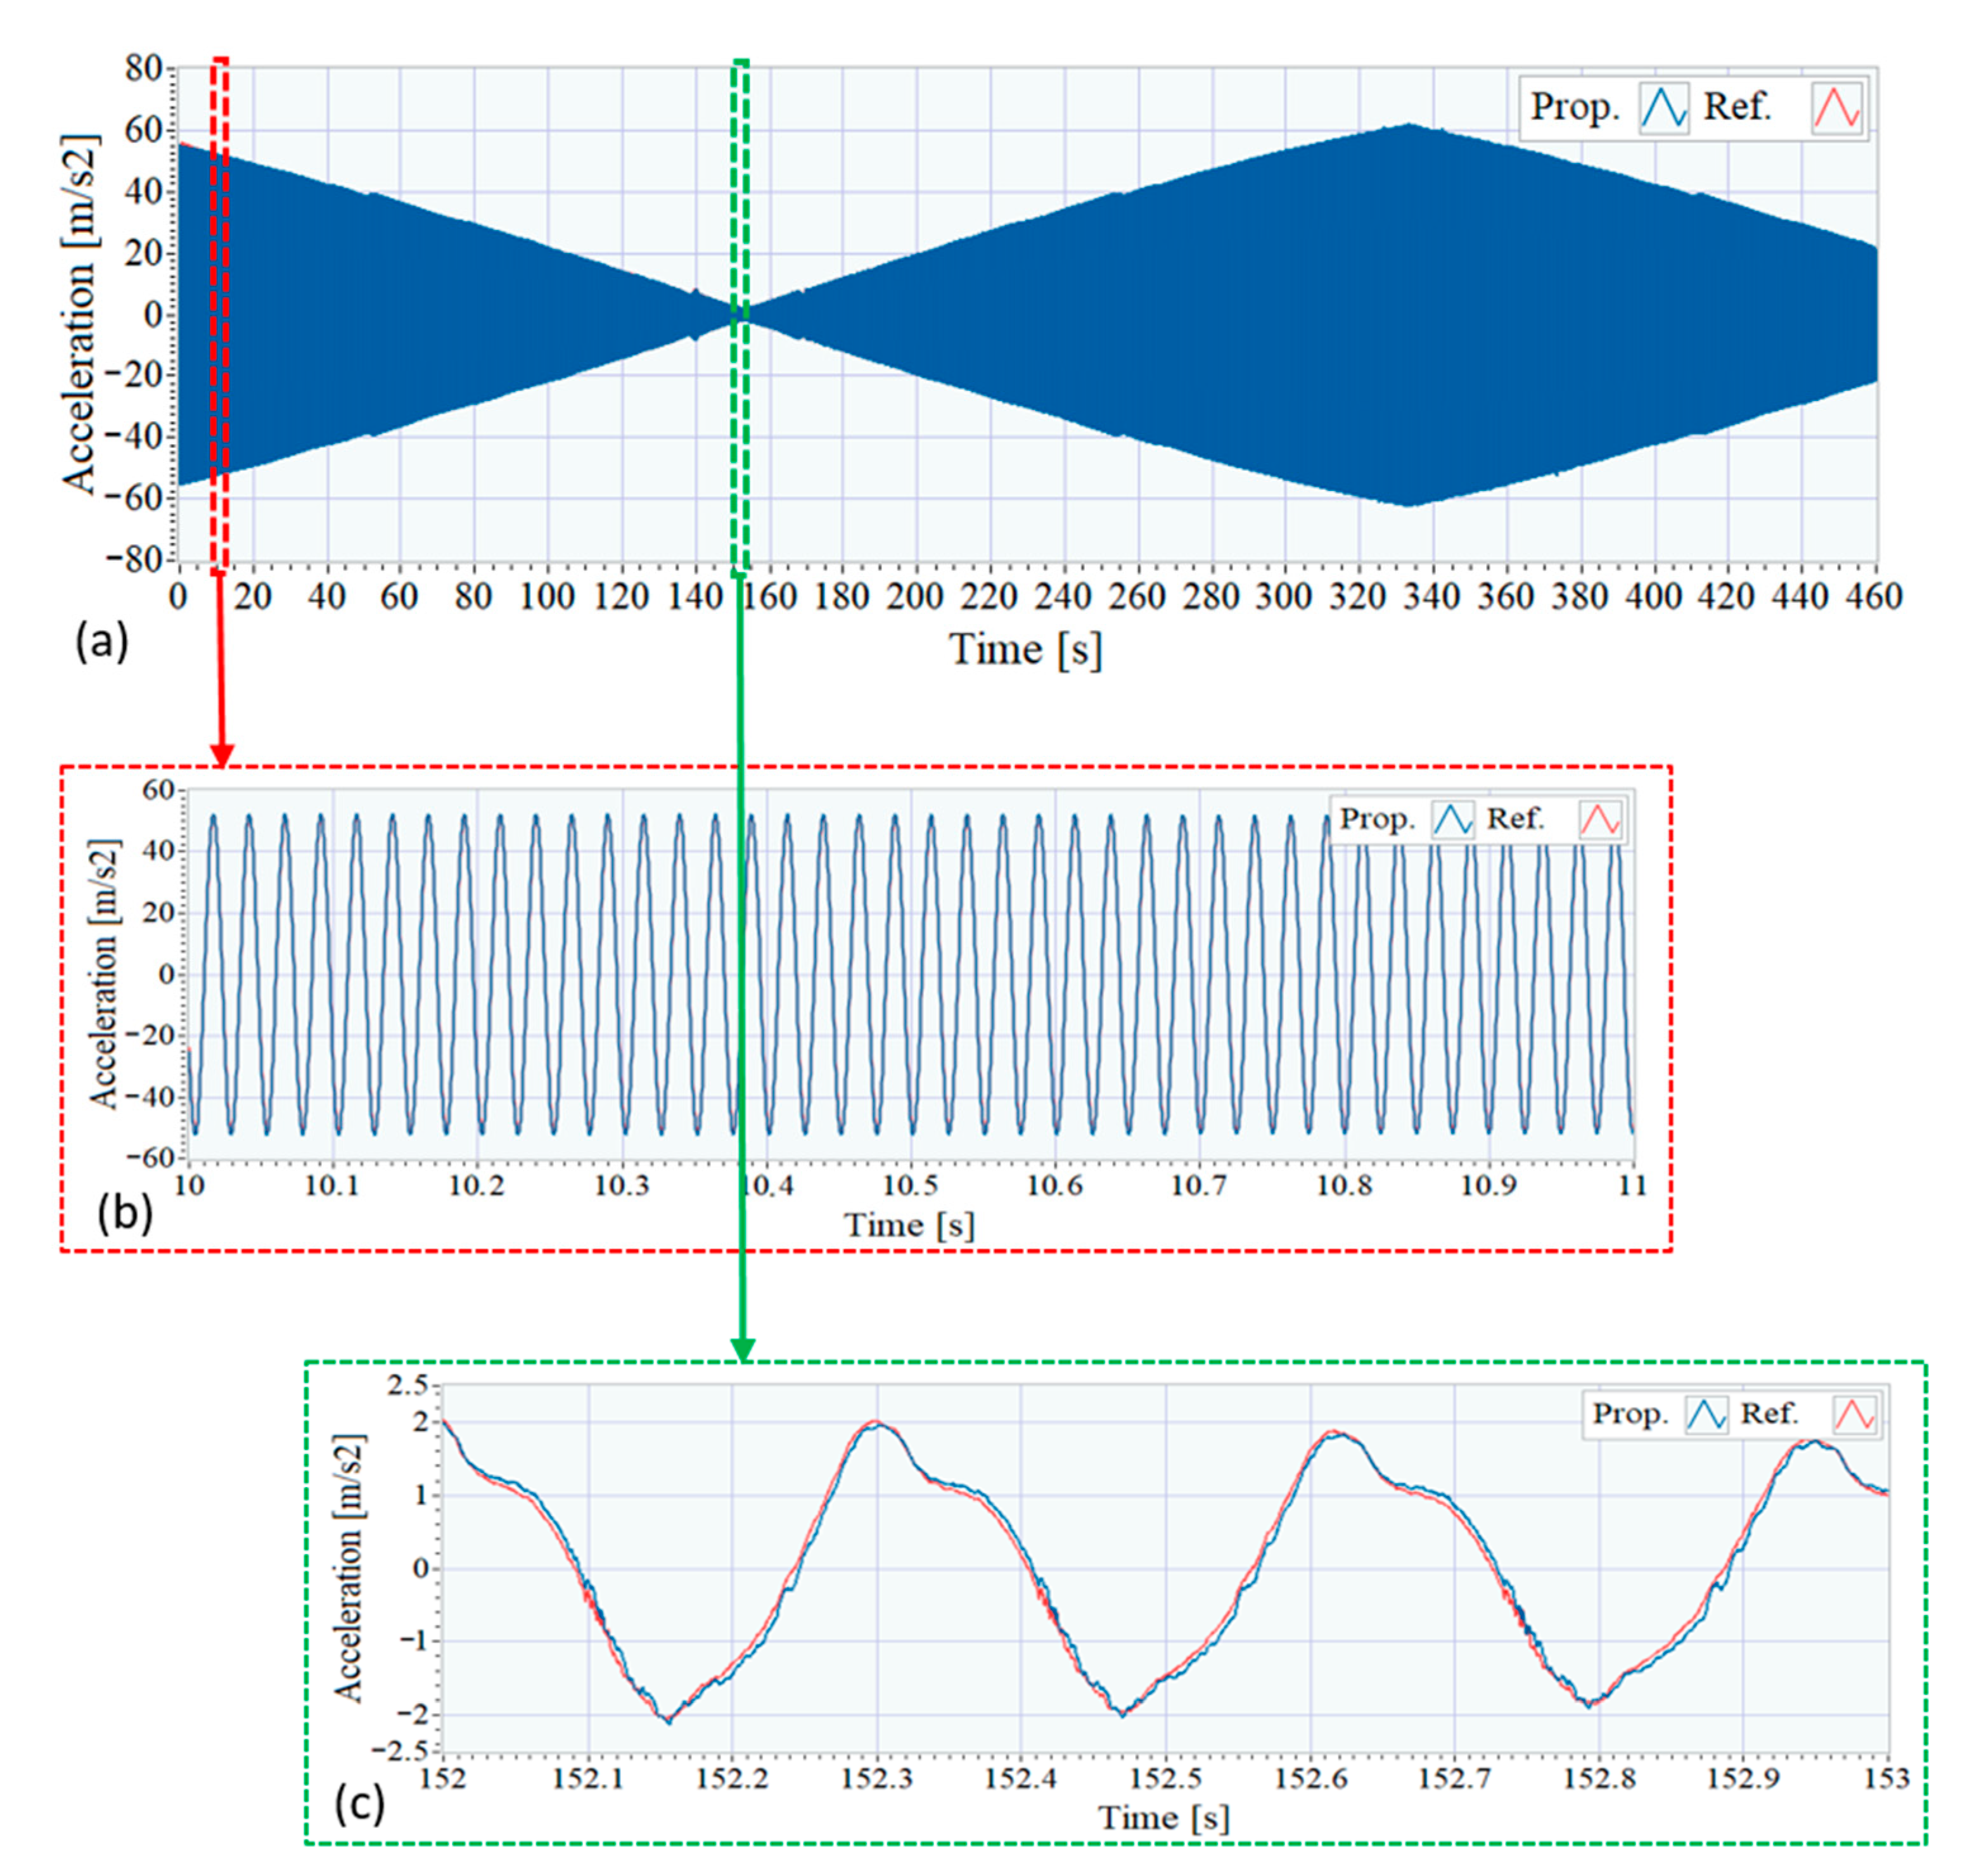
Task: Click the red Ref. legend icon in plot (a)
Action: click(x=1837, y=107)
